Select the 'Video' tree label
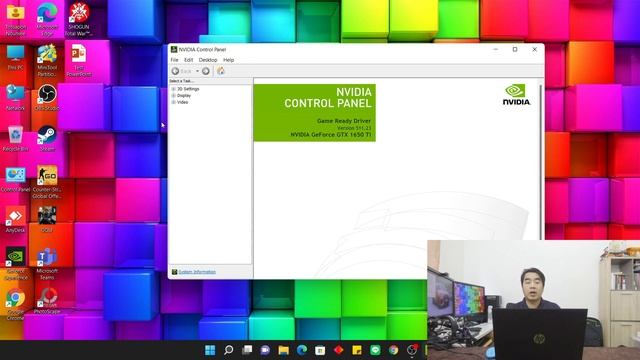 pyautogui.click(x=182, y=102)
